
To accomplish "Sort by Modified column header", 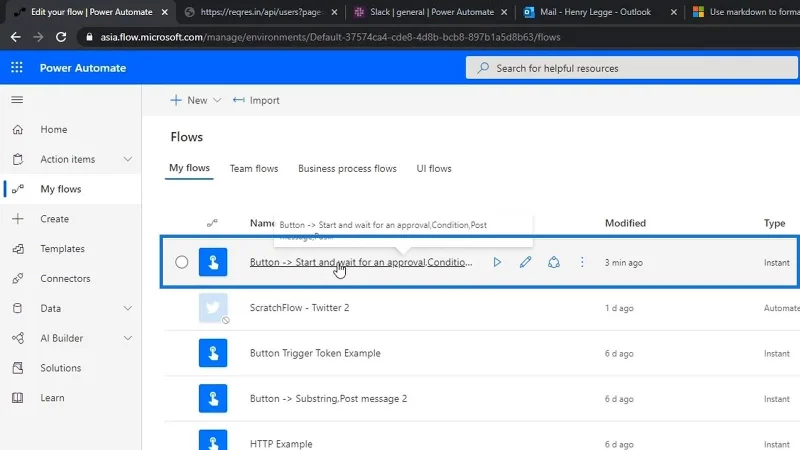I will click(625, 223).
